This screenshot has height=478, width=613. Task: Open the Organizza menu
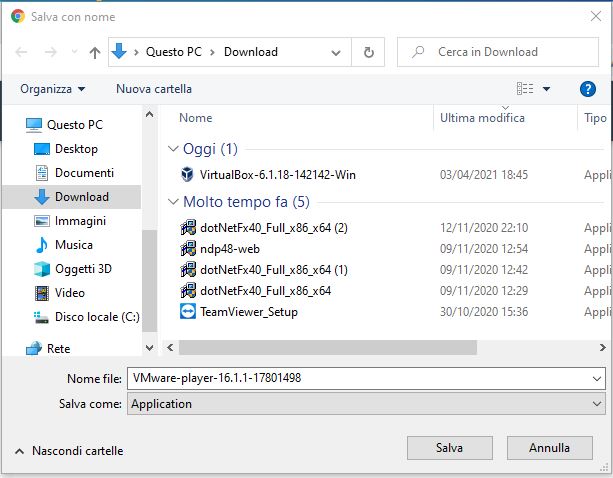pos(53,89)
